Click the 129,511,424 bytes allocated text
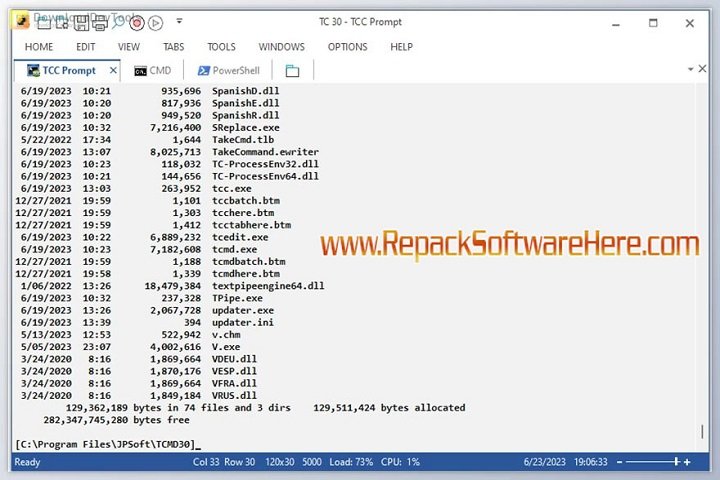The height and width of the screenshot is (480, 720). [389, 408]
